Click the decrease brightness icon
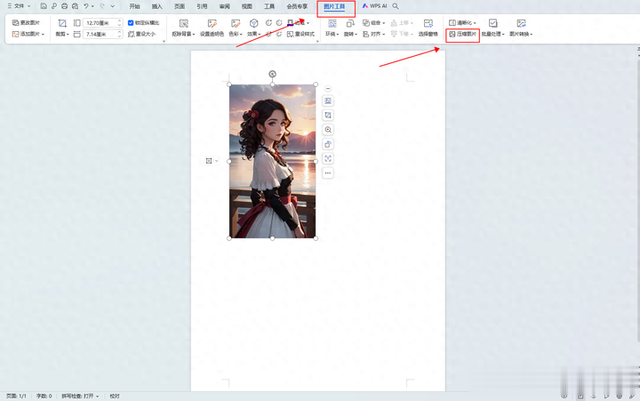Image resolution: width=640 pixels, height=401 pixels. point(279,34)
